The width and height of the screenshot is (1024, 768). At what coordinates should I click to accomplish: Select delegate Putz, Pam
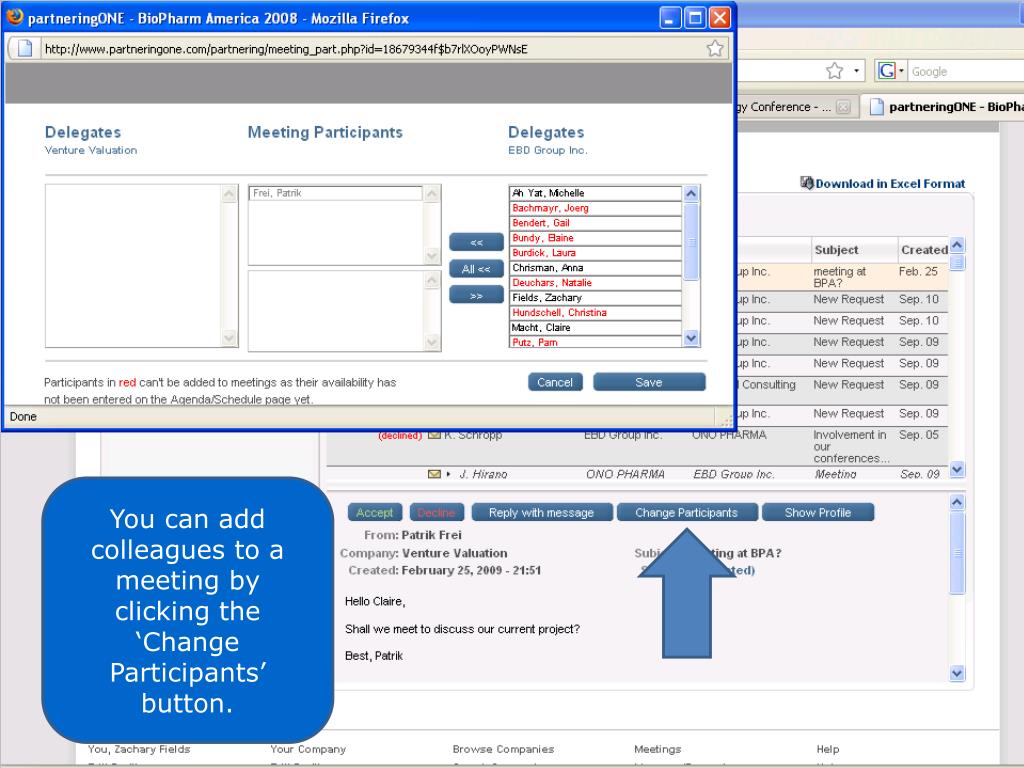[595, 342]
